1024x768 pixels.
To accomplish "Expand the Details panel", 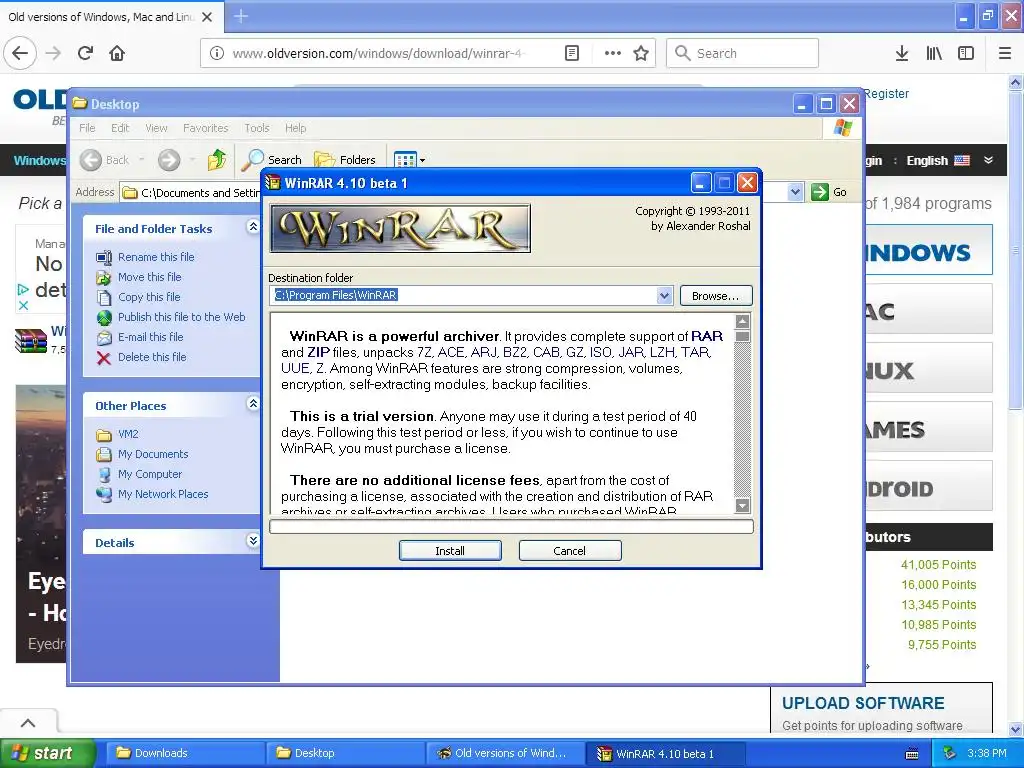I will point(253,541).
